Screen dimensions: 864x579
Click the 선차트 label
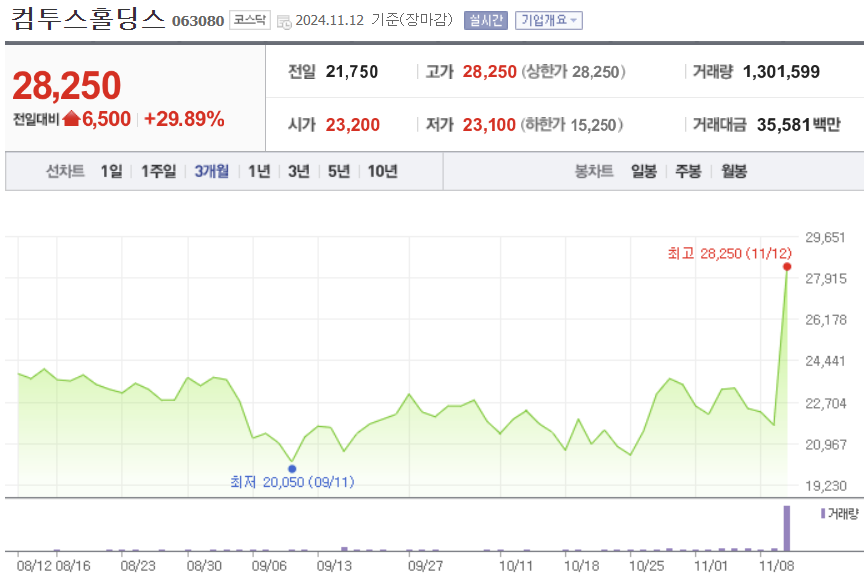65,171
